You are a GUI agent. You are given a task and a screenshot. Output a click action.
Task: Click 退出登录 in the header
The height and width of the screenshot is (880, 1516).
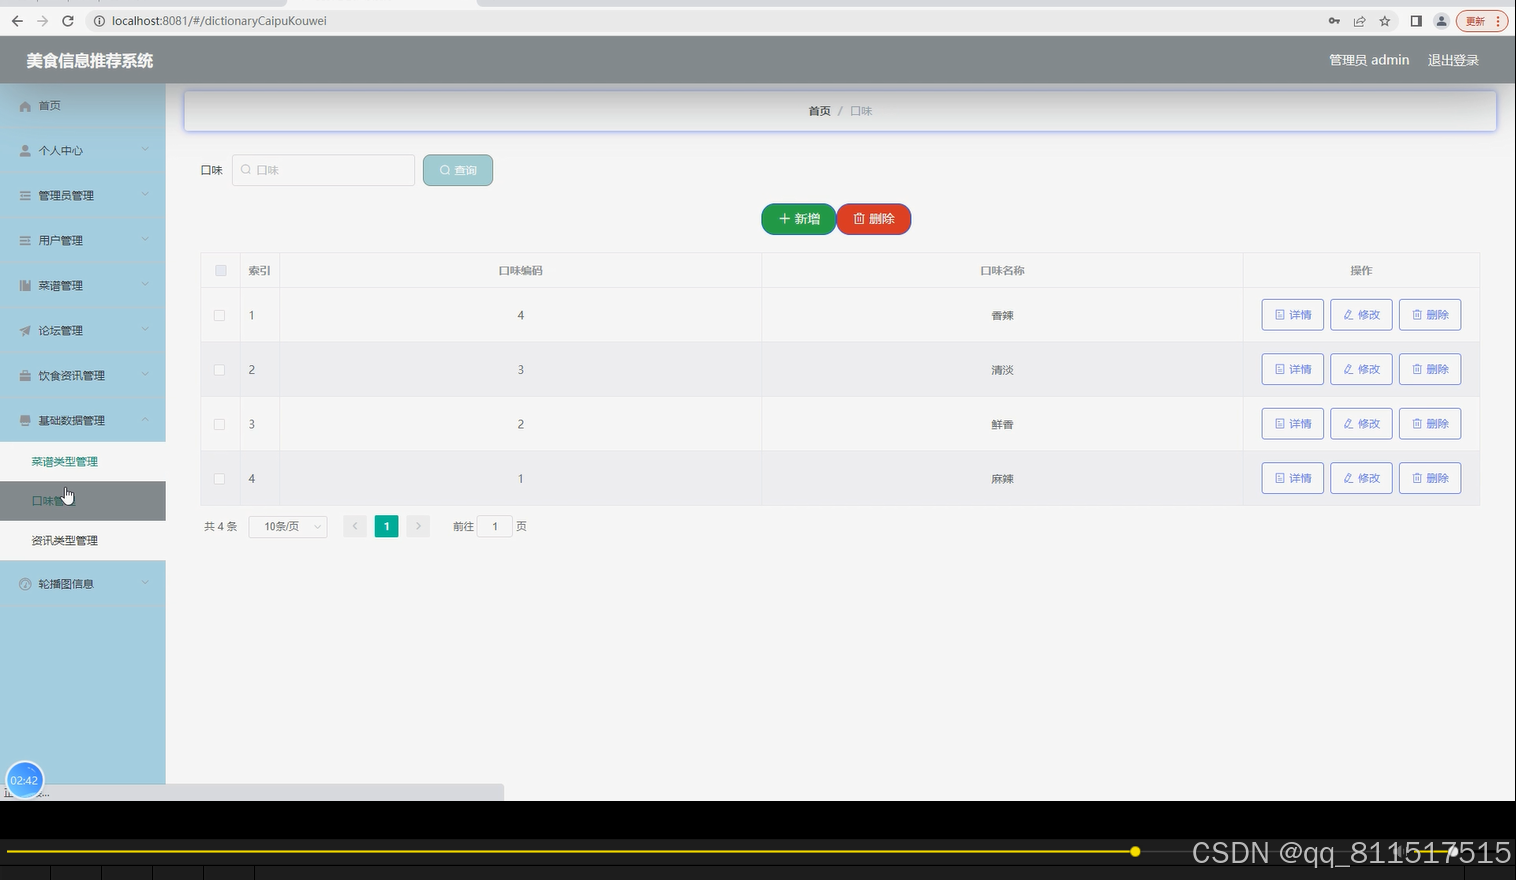(1453, 60)
